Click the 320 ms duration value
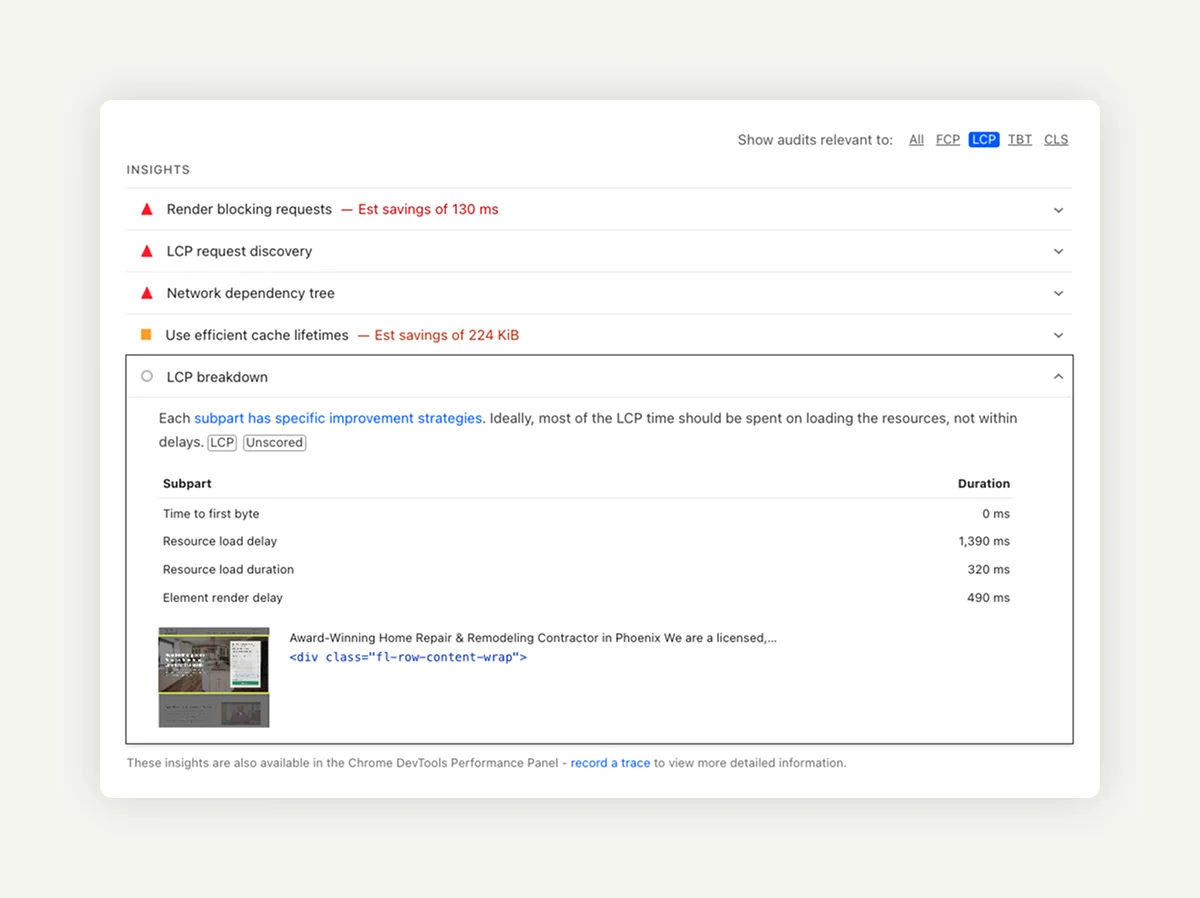 [x=989, y=569]
